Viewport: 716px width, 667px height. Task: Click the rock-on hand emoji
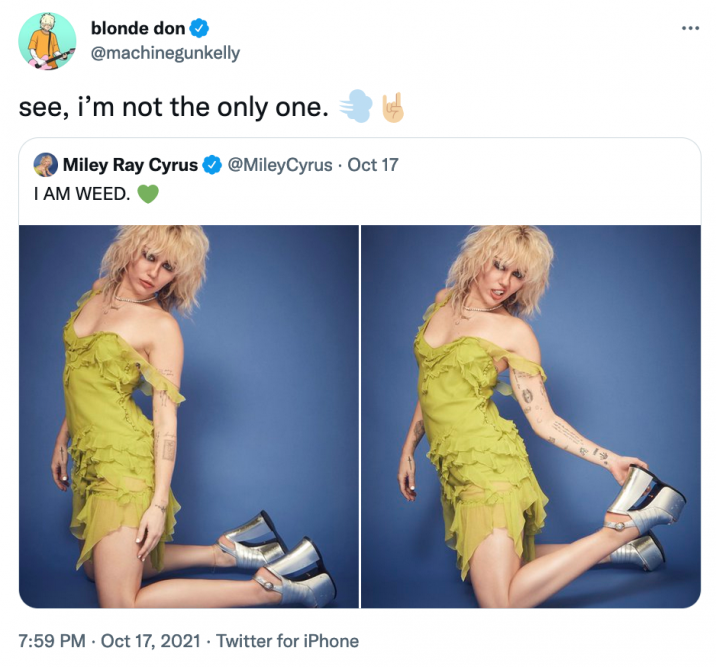coord(391,106)
